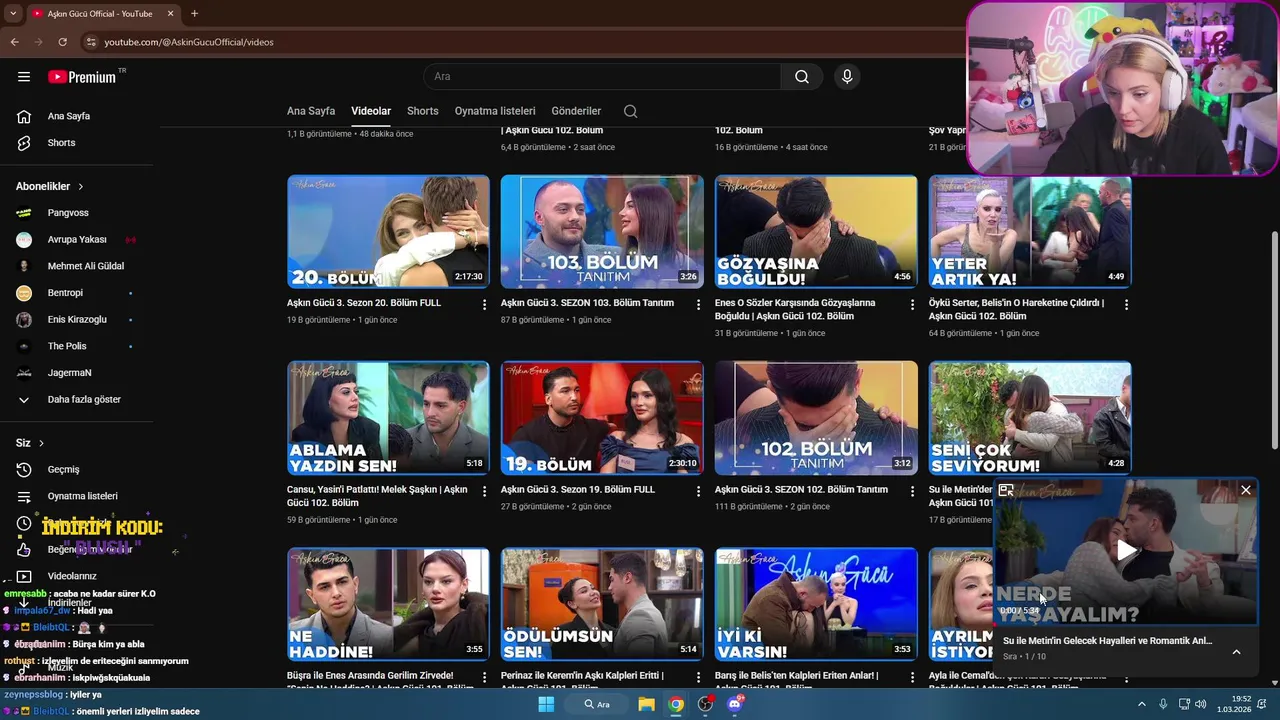This screenshot has height=720, width=1280.
Task: Open site info icon in the address bar
Action: click(x=91, y=42)
